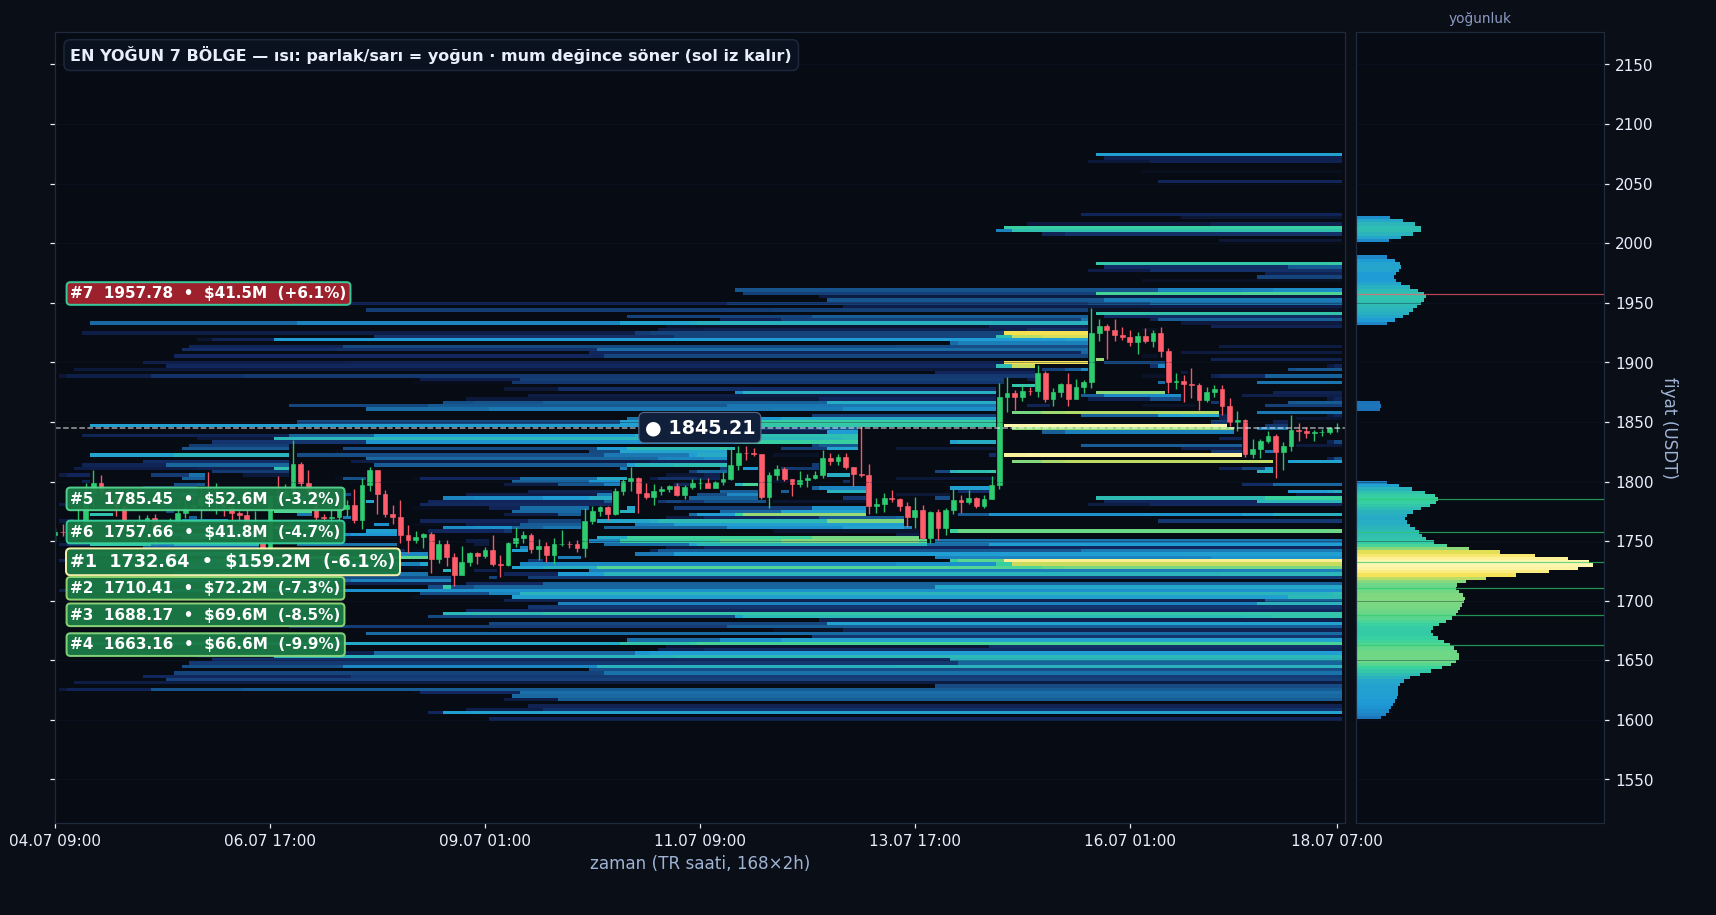This screenshot has width=1716, height=915.
Task: Click the #5 1785.45 $52.6M zone label
Action: point(205,499)
